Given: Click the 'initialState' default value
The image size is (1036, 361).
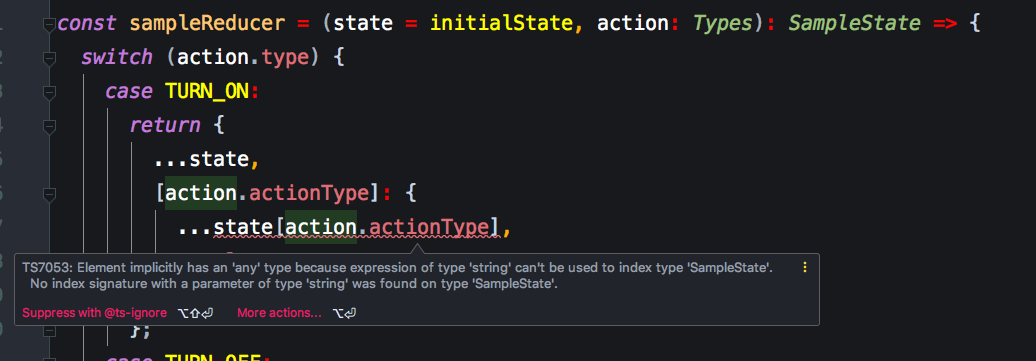Looking at the screenshot, I should click(501, 24).
